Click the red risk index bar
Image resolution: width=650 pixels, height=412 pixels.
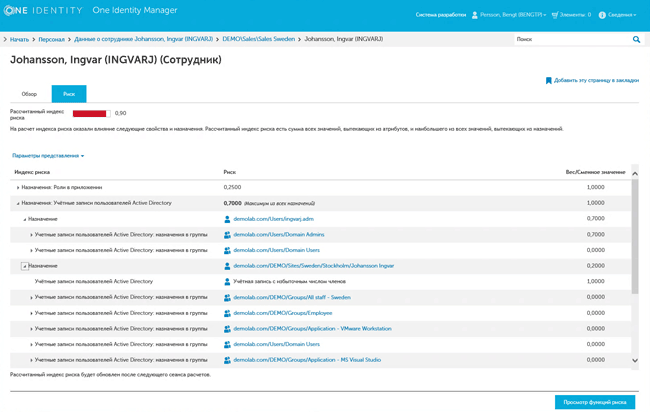tap(90, 114)
